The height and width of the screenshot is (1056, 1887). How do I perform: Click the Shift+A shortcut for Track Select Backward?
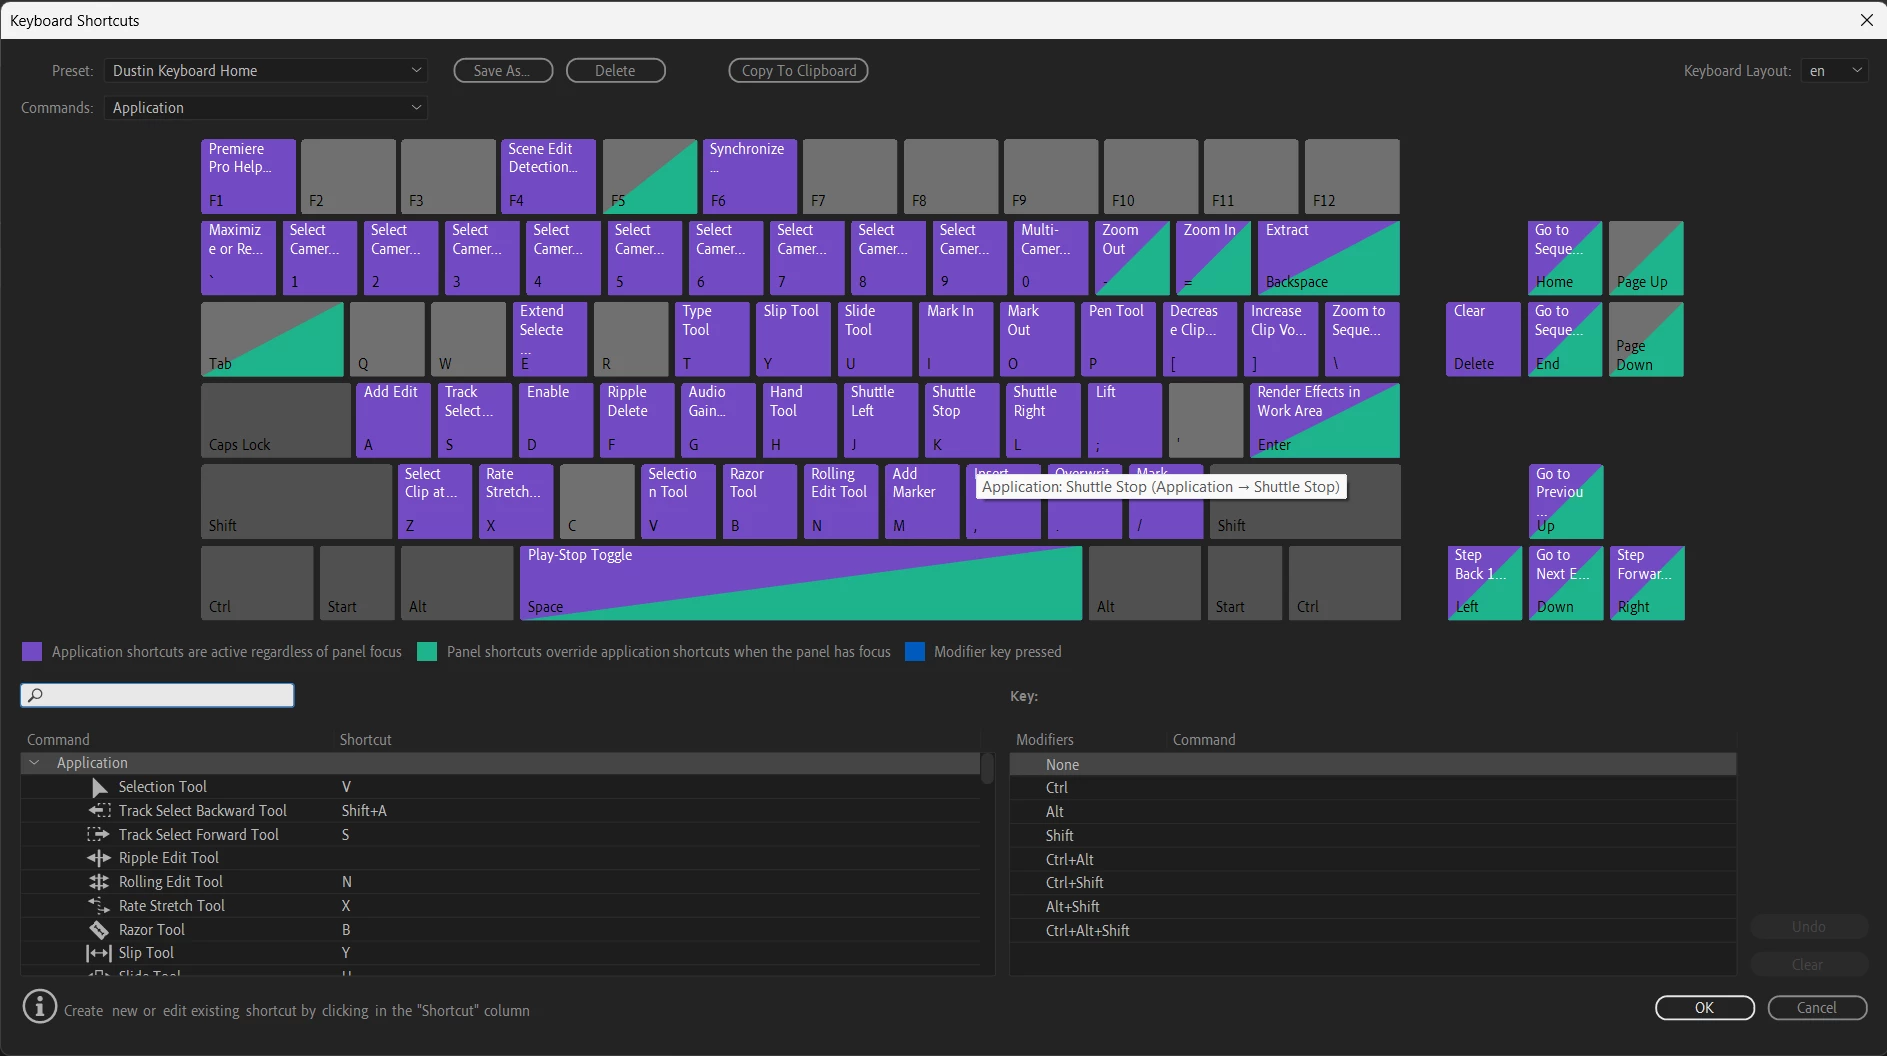pos(364,811)
